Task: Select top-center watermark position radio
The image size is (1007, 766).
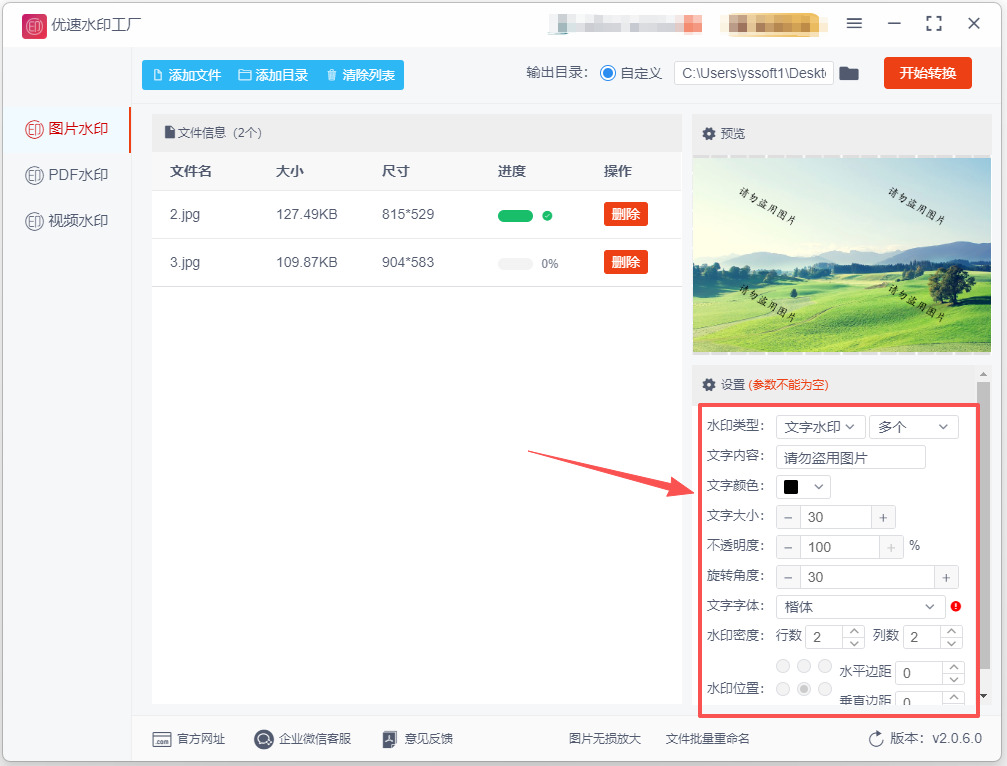Action: tap(803, 666)
